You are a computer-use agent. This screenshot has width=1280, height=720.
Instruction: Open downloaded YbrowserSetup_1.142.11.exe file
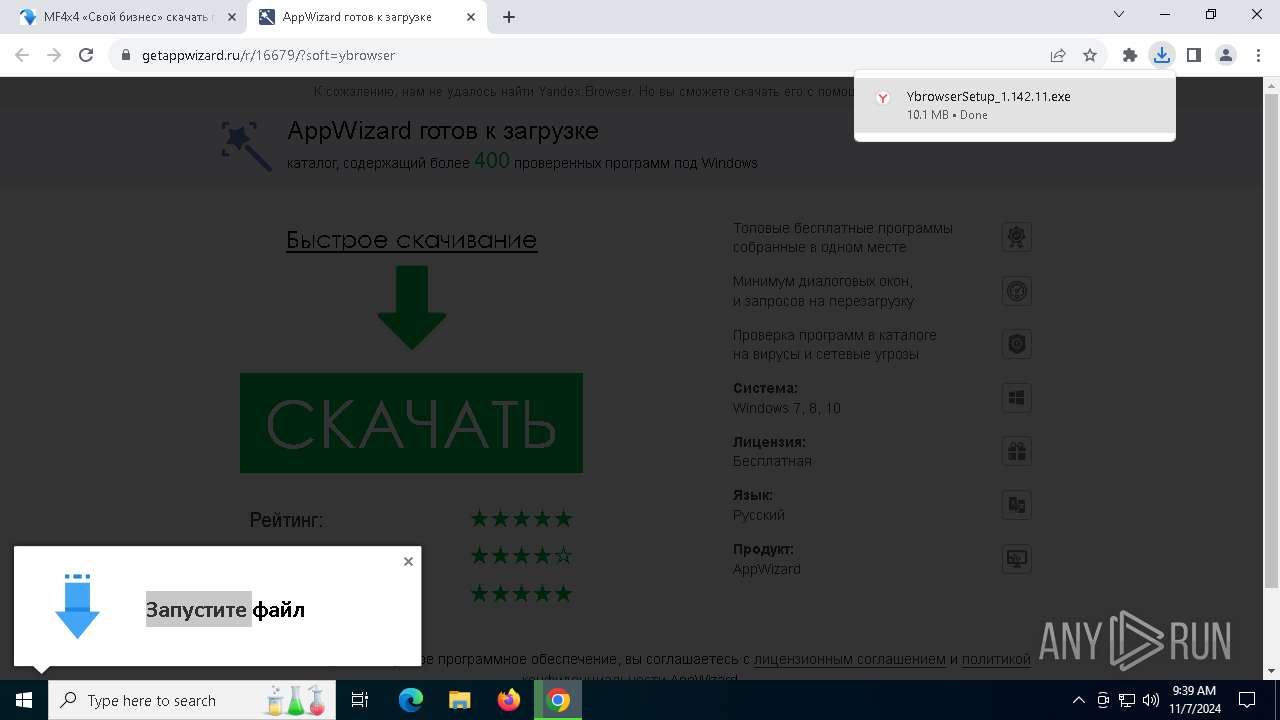[x=1014, y=105]
